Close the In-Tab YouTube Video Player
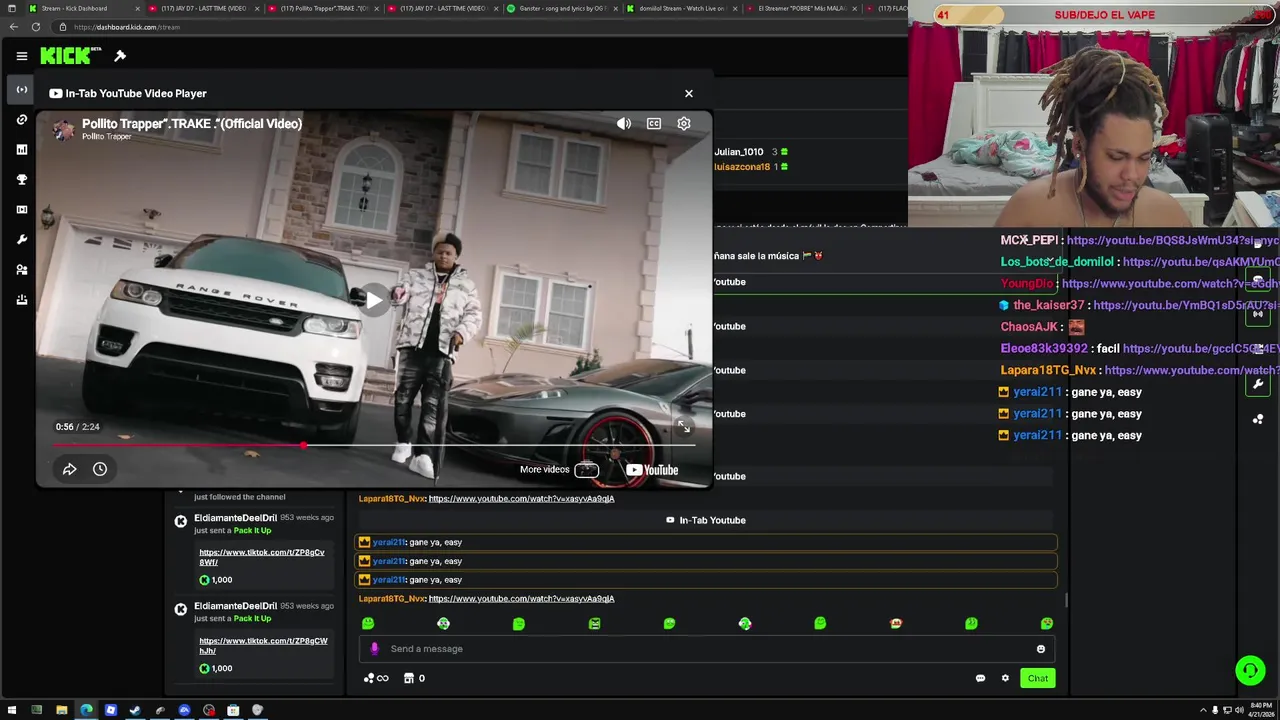The image size is (1280, 720). click(x=688, y=93)
